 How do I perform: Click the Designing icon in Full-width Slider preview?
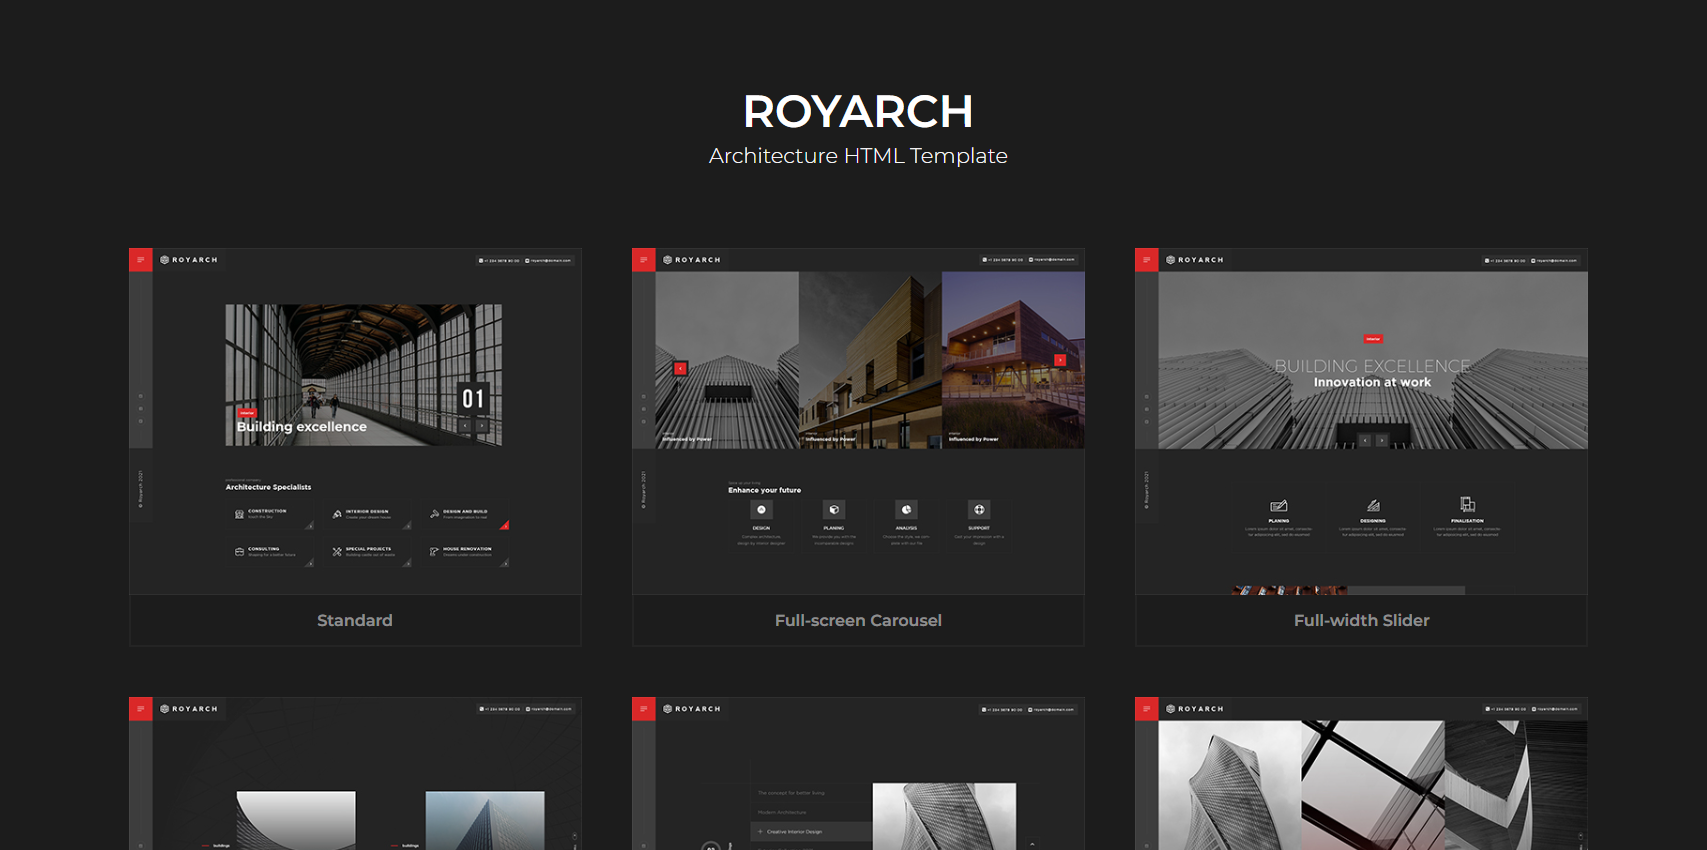click(1373, 505)
